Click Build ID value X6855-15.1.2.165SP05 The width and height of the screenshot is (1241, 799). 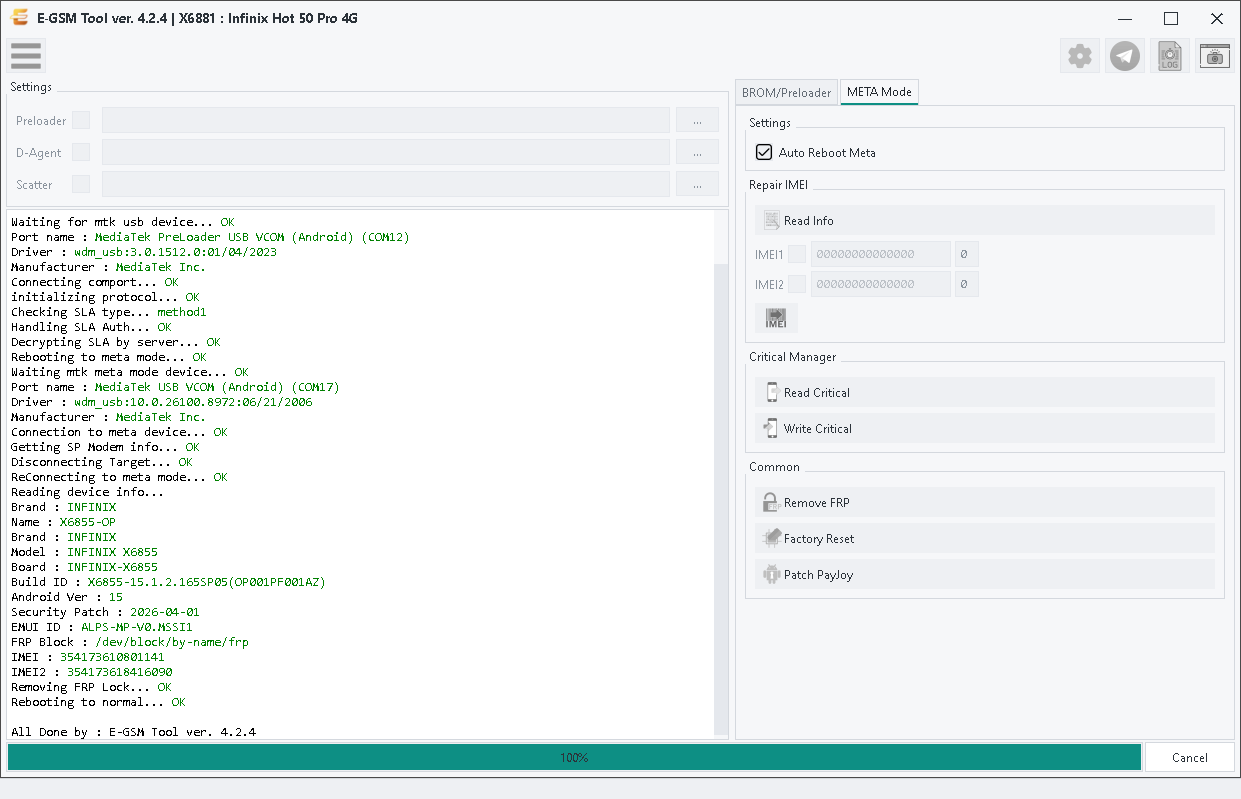[x=206, y=582]
